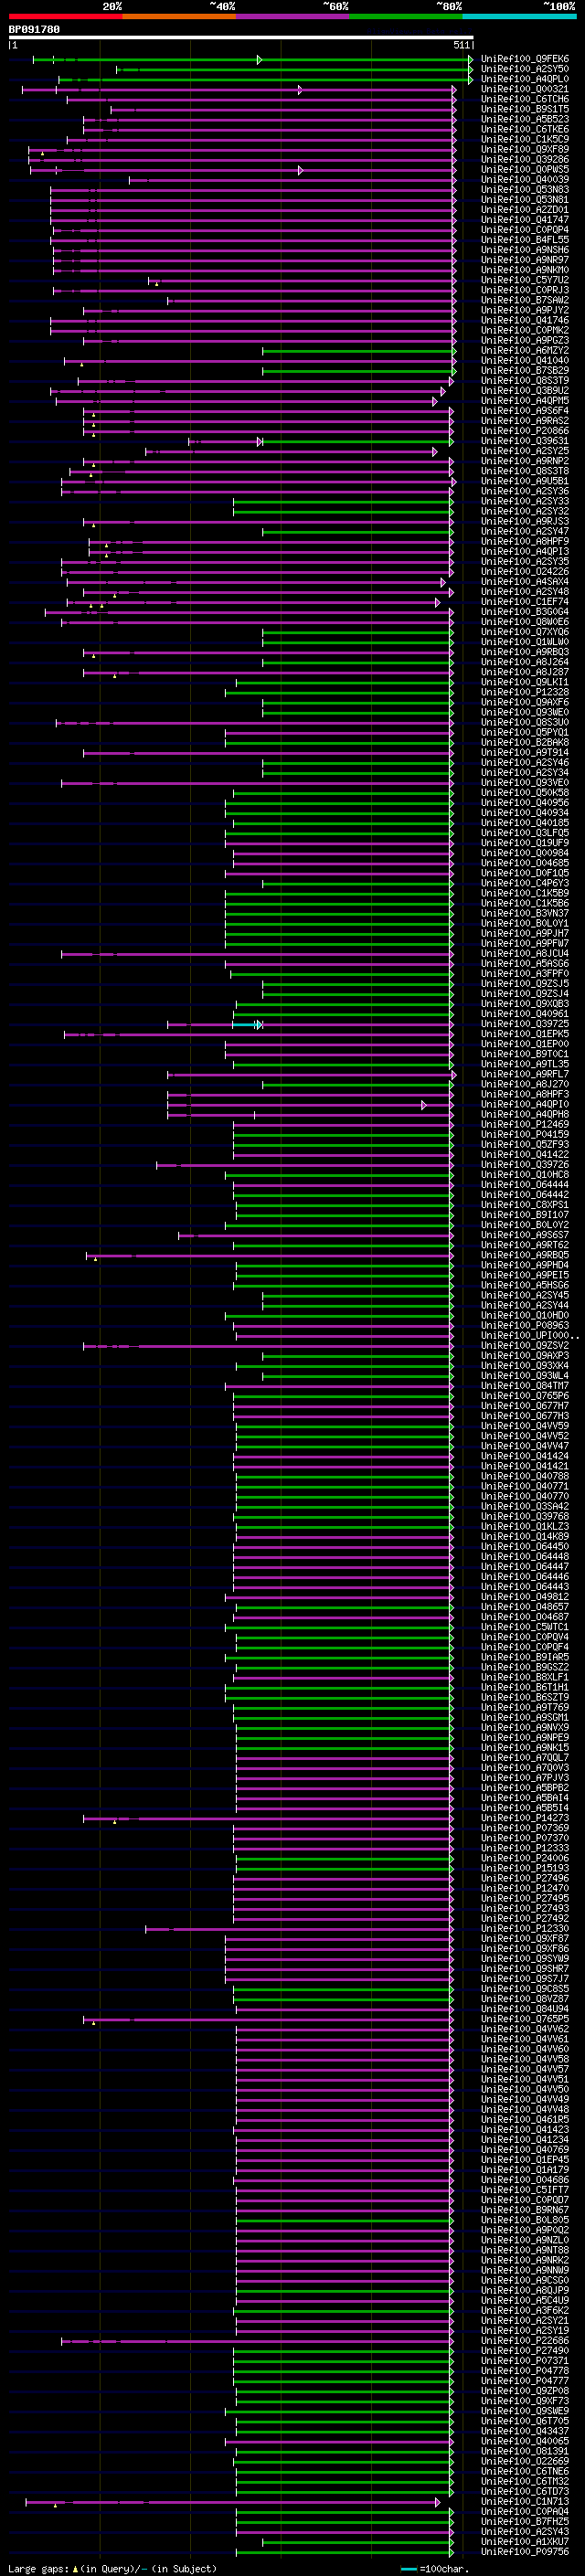Select label UniRef100_Q40961

coord(525,1014)
